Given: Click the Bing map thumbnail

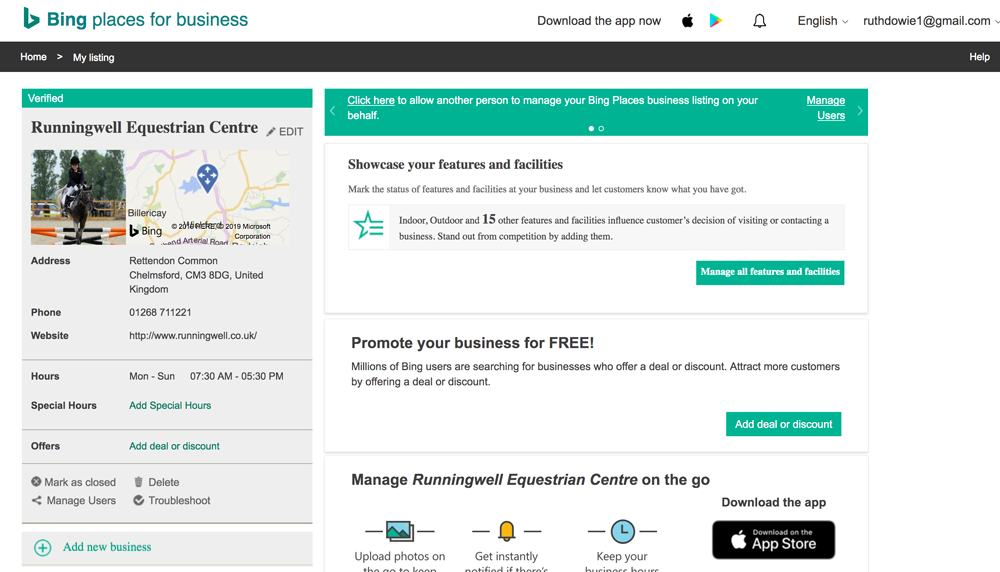Looking at the screenshot, I should coord(207,197).
